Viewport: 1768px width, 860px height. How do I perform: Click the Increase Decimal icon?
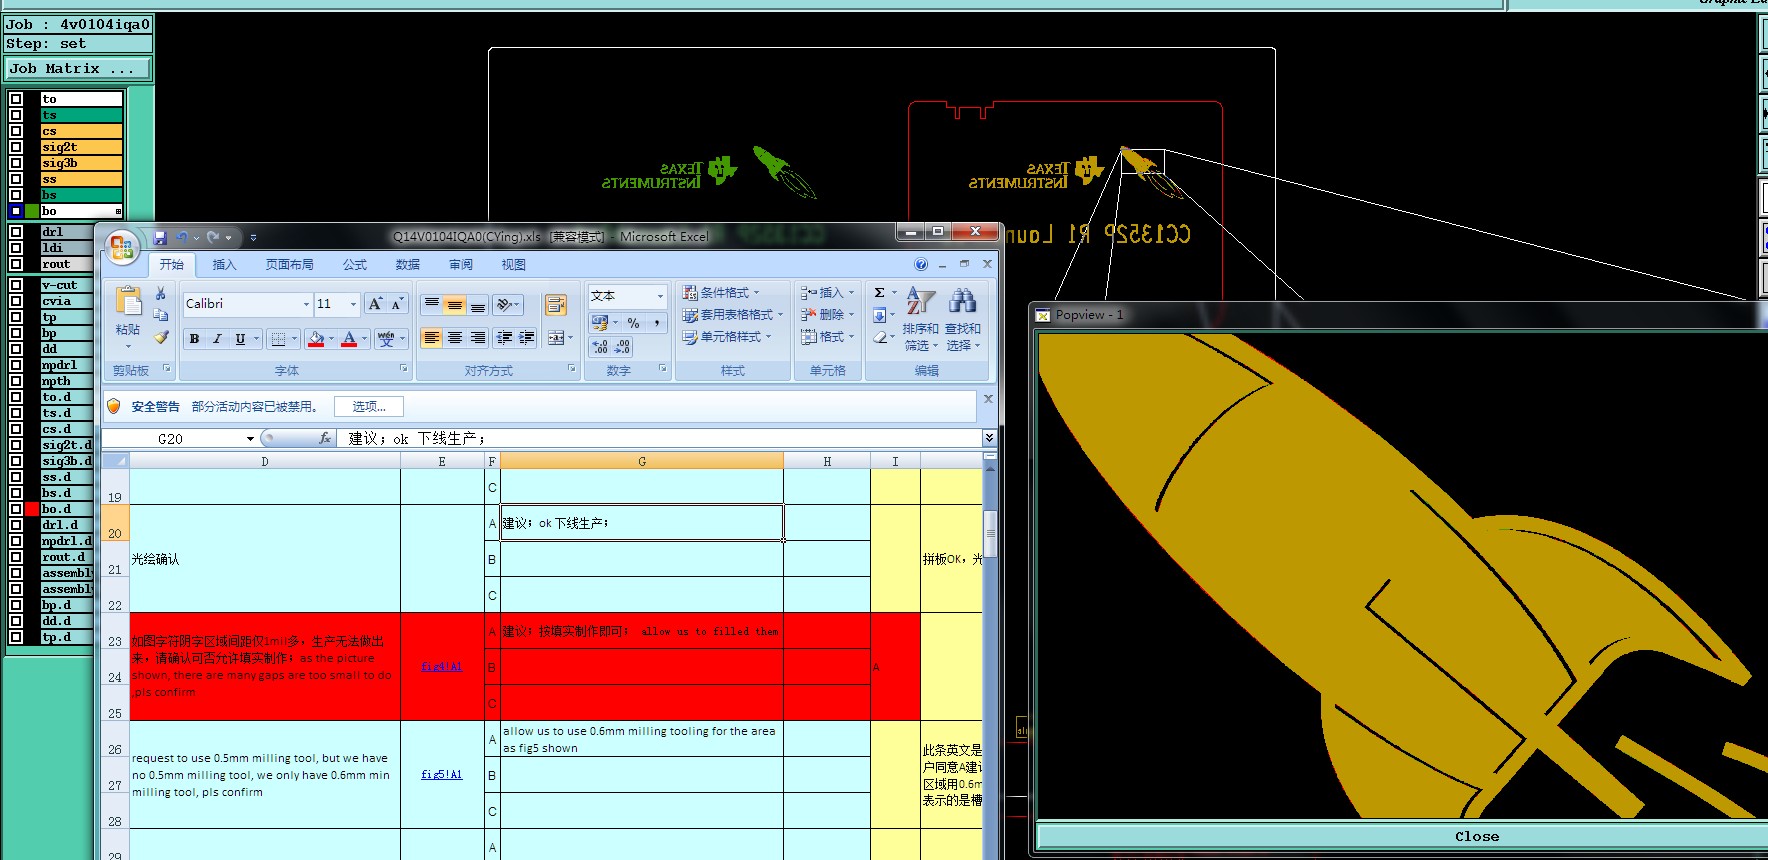pos(600,347)
